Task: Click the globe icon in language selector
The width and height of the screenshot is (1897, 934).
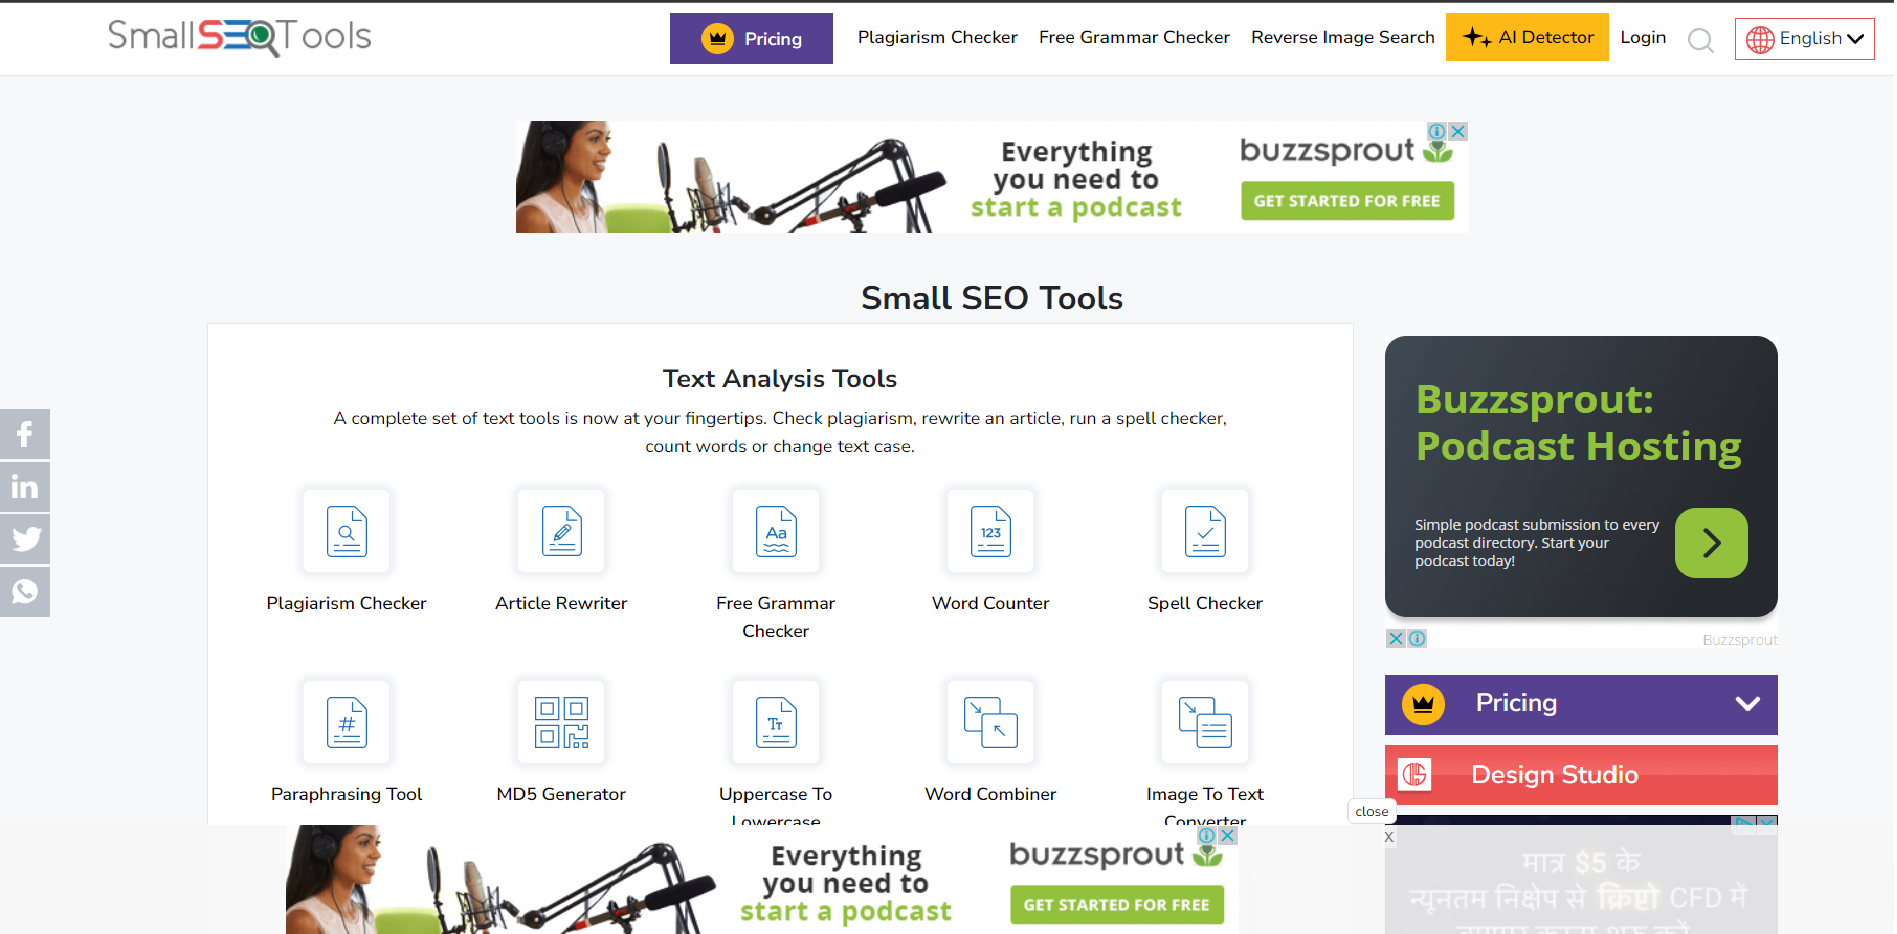Action: pyautogui.click(x=1760, y=39)
